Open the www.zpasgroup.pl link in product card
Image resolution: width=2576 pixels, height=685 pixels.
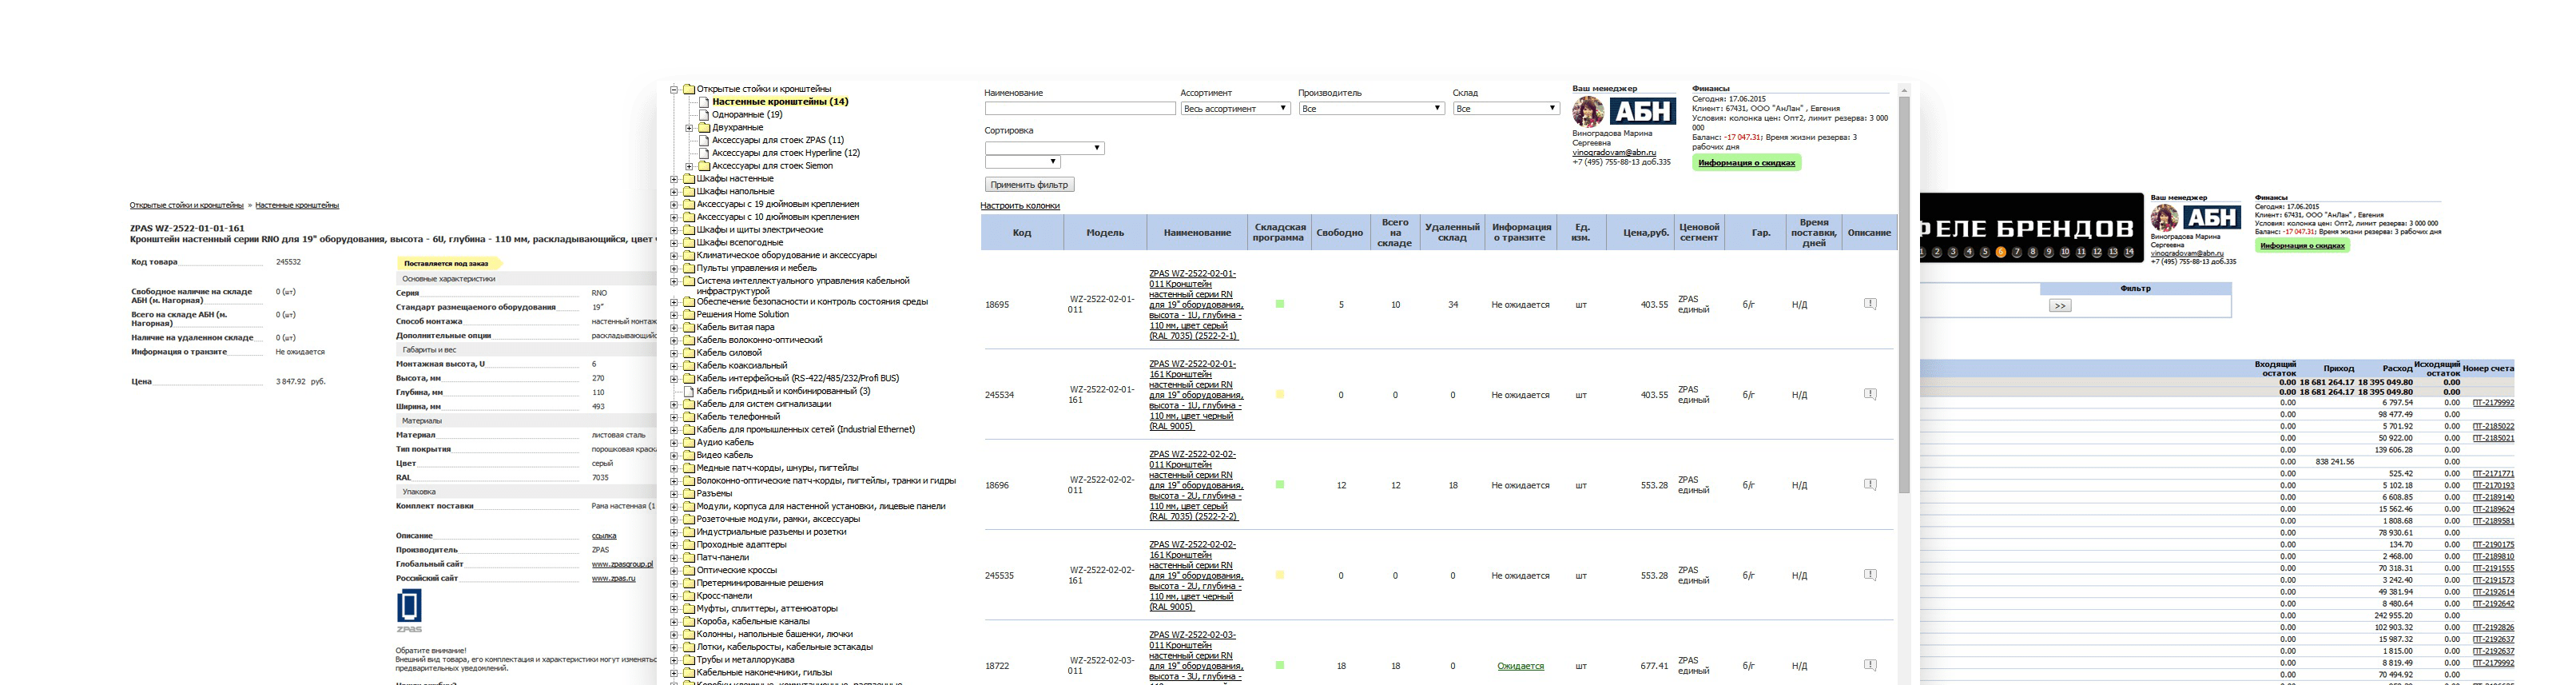pyautogui.click(x=622, y=564)
